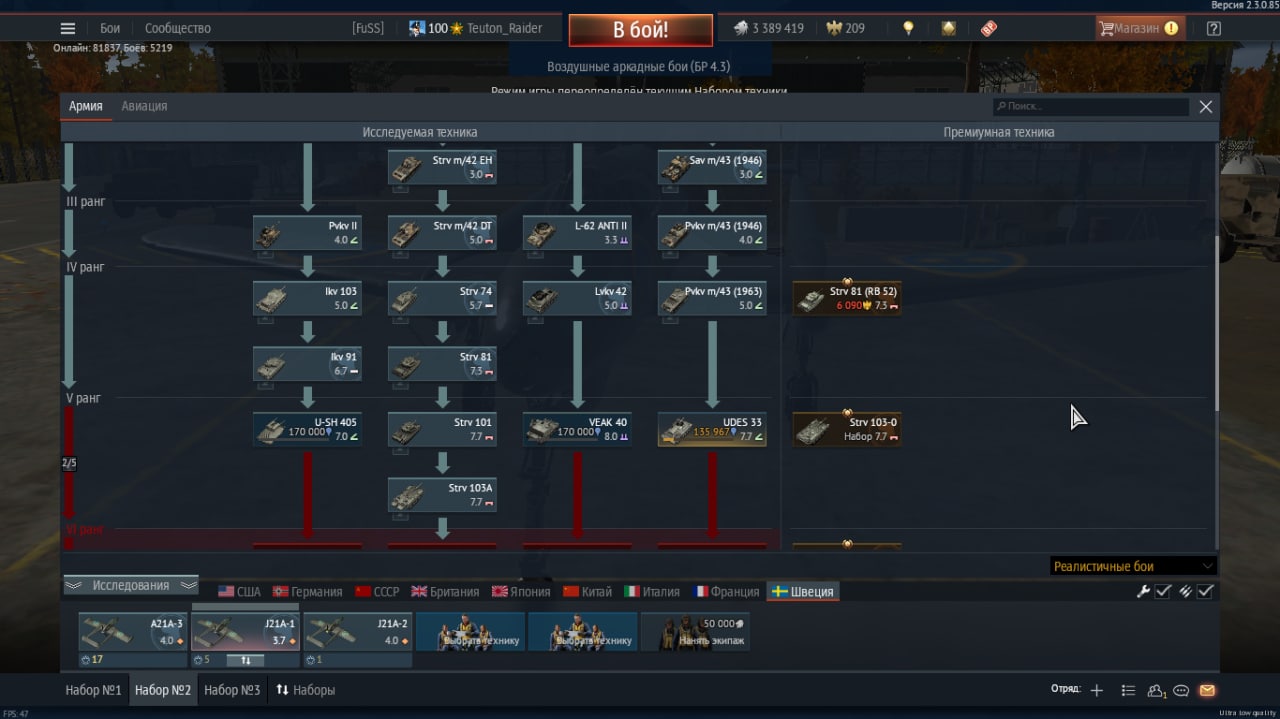Select the Strv 74 tank
The width and height of the screenshot is (1280, 719).
[442, 298]
